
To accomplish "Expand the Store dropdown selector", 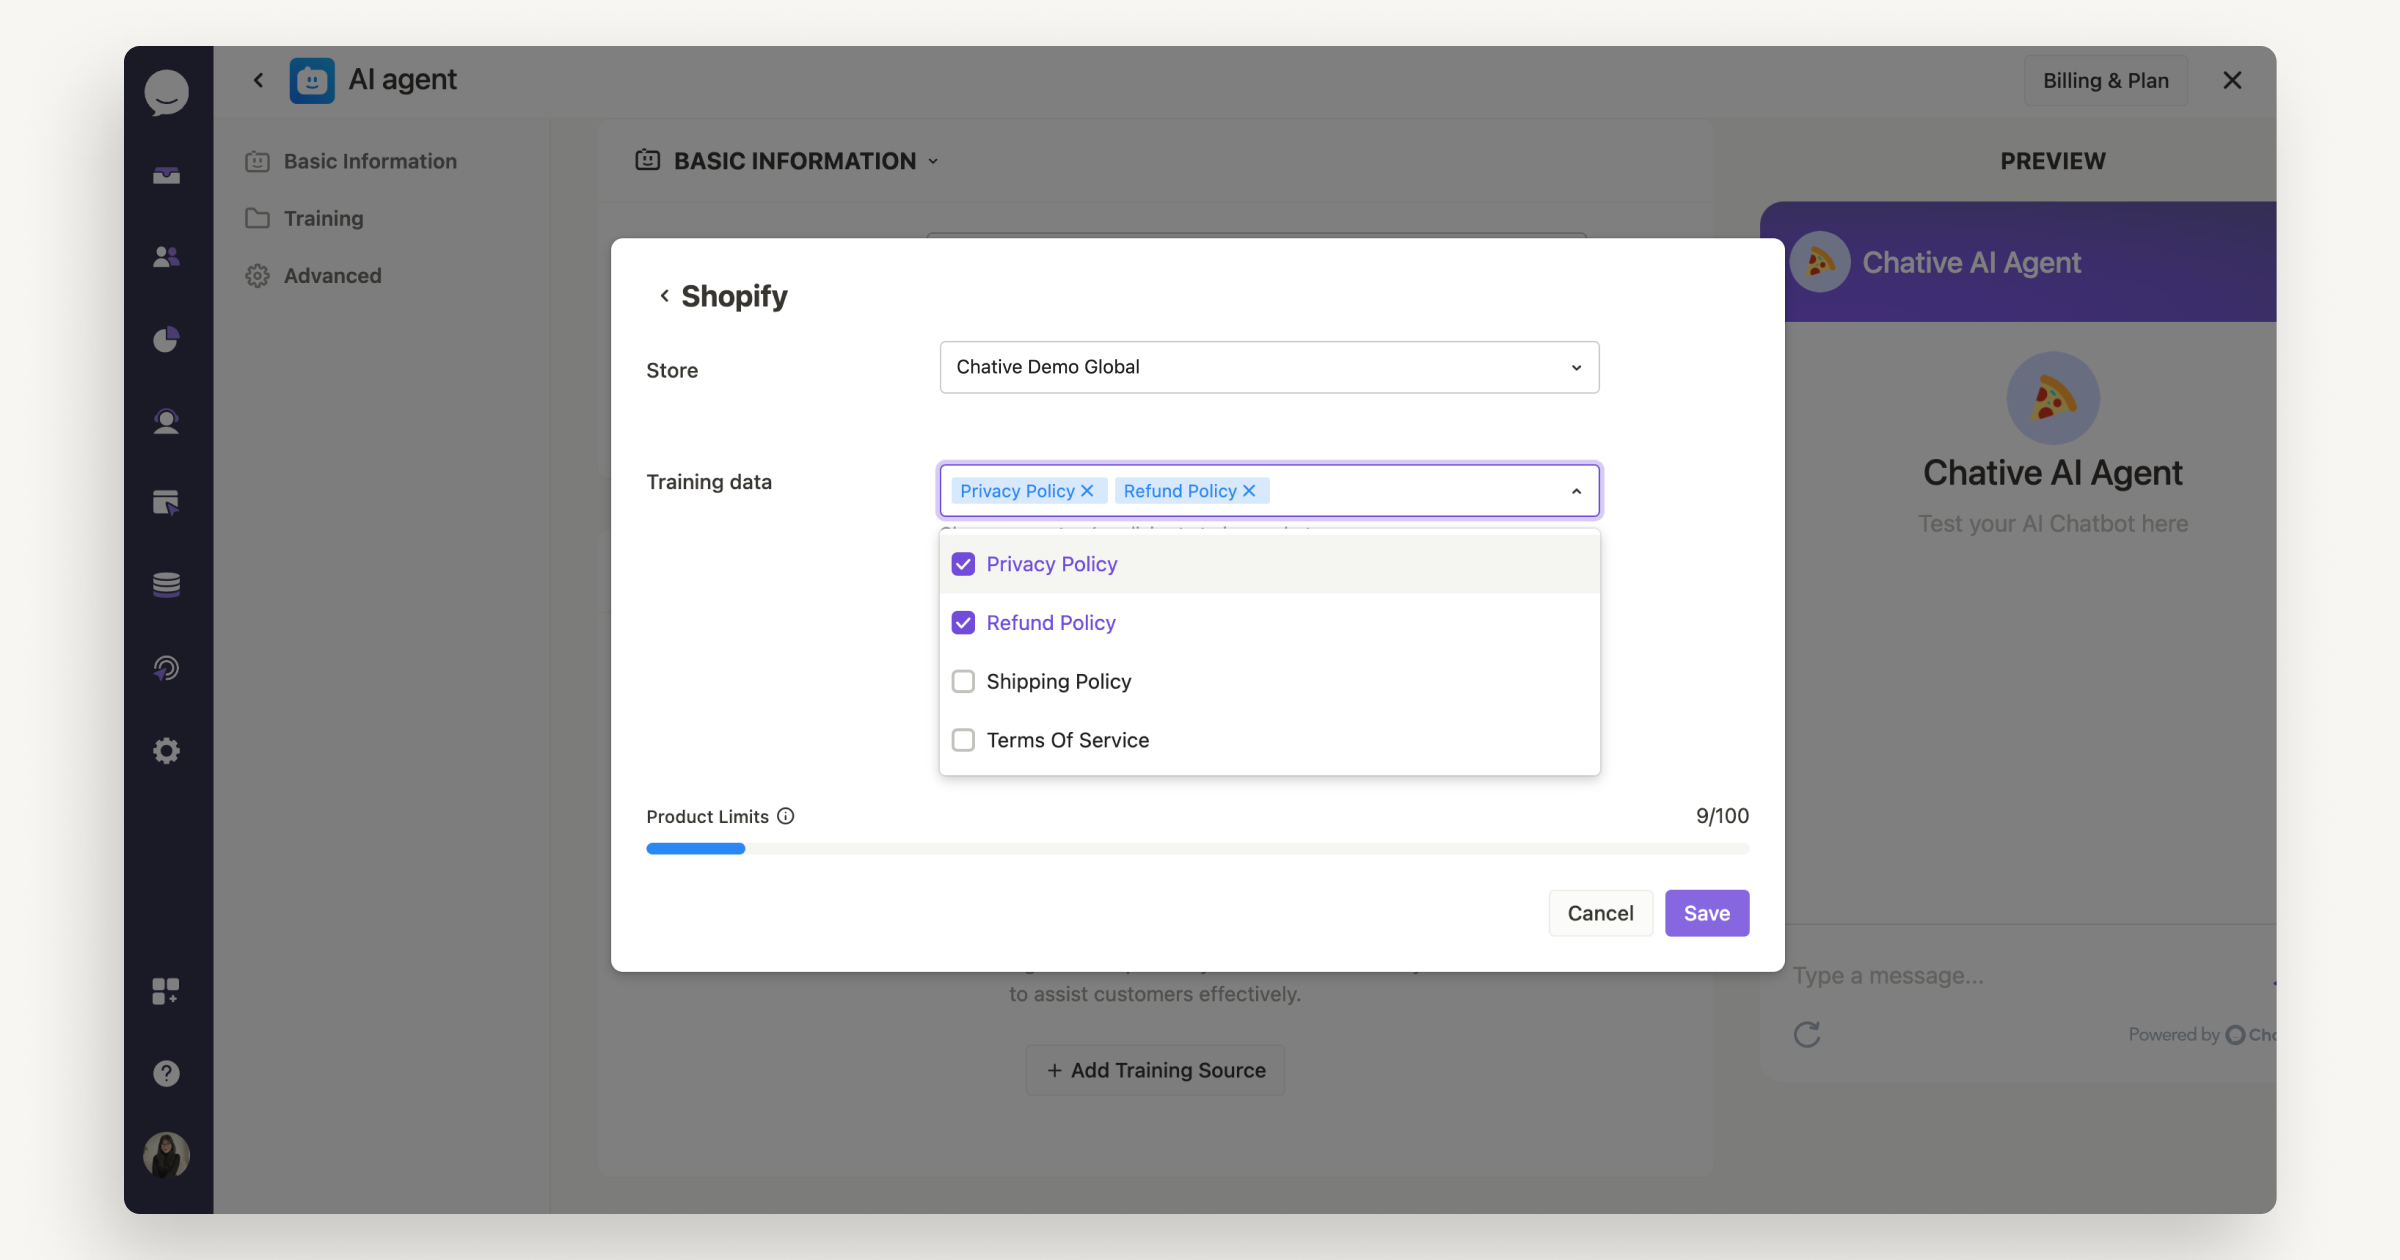I will tap(1576, 367).
